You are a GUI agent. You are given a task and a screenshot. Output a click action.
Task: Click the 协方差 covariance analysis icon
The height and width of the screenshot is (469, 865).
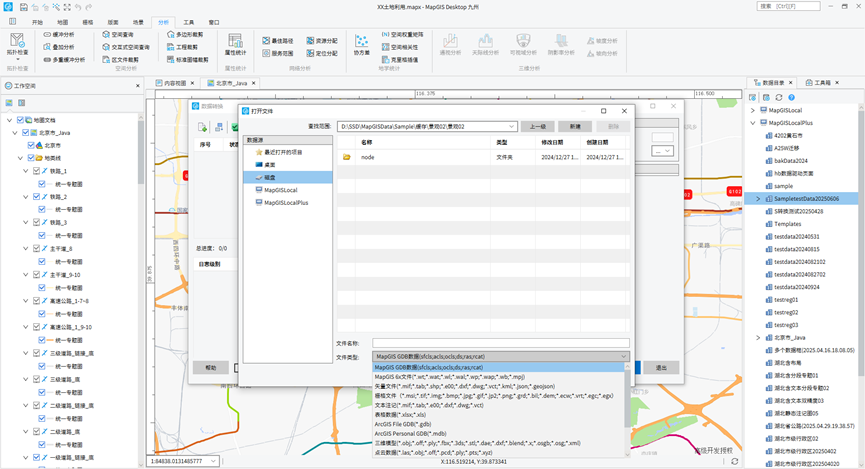(361, 46)
